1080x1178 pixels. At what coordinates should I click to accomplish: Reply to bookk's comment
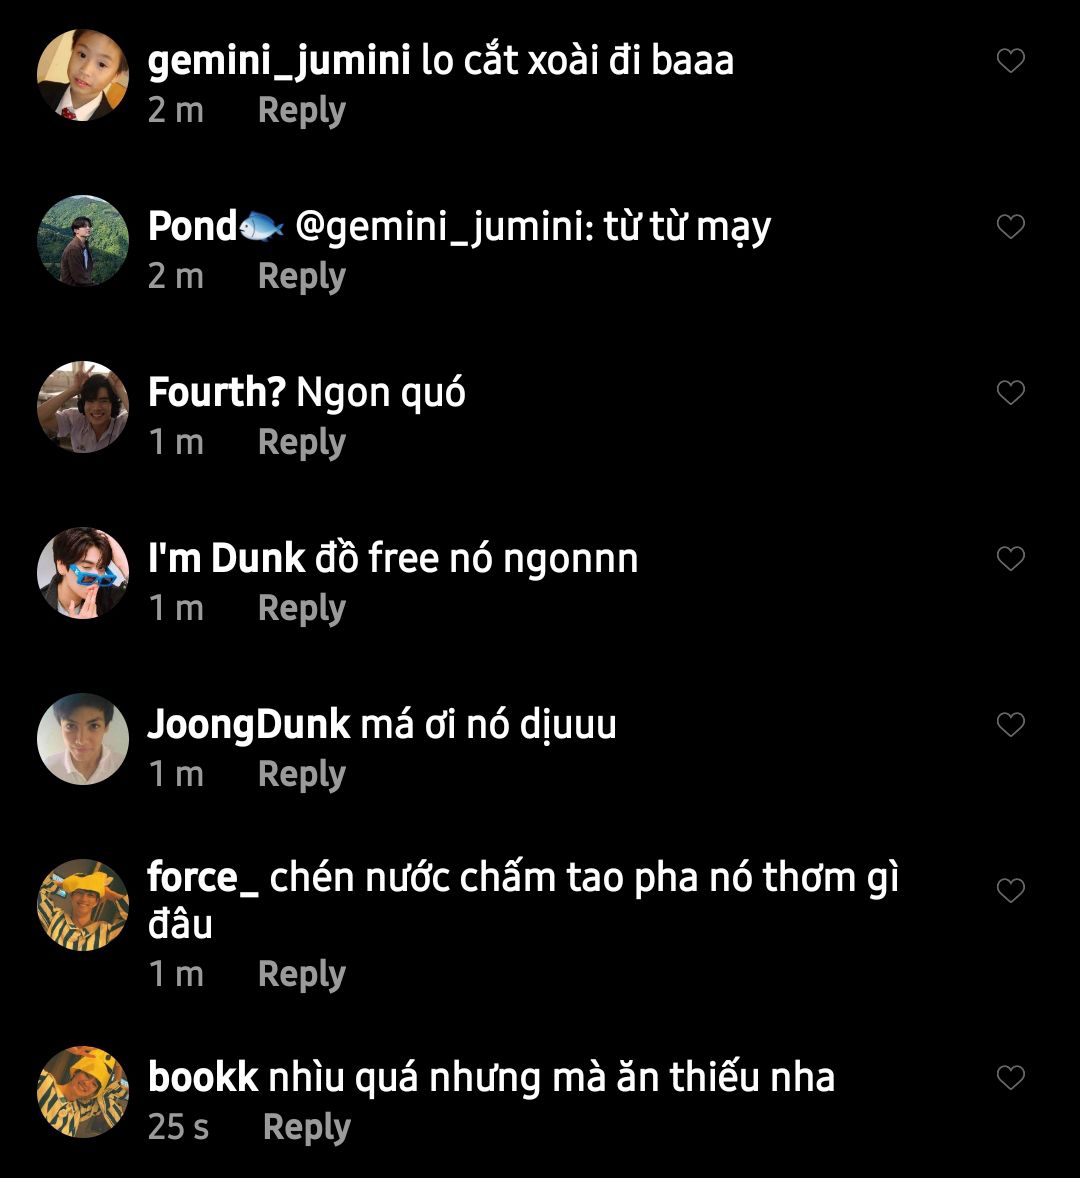[306, 1128]
